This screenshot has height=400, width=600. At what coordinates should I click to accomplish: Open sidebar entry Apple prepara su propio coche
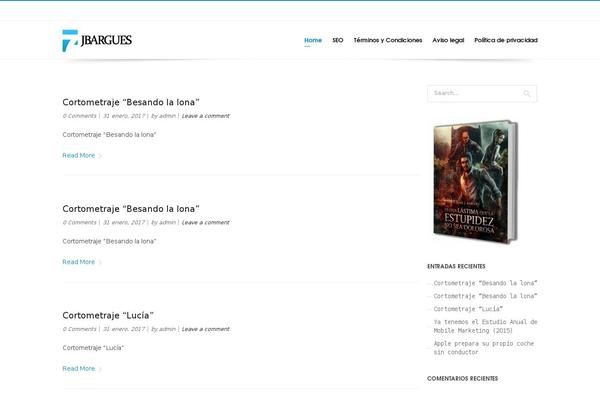click(x=484, y=348)
